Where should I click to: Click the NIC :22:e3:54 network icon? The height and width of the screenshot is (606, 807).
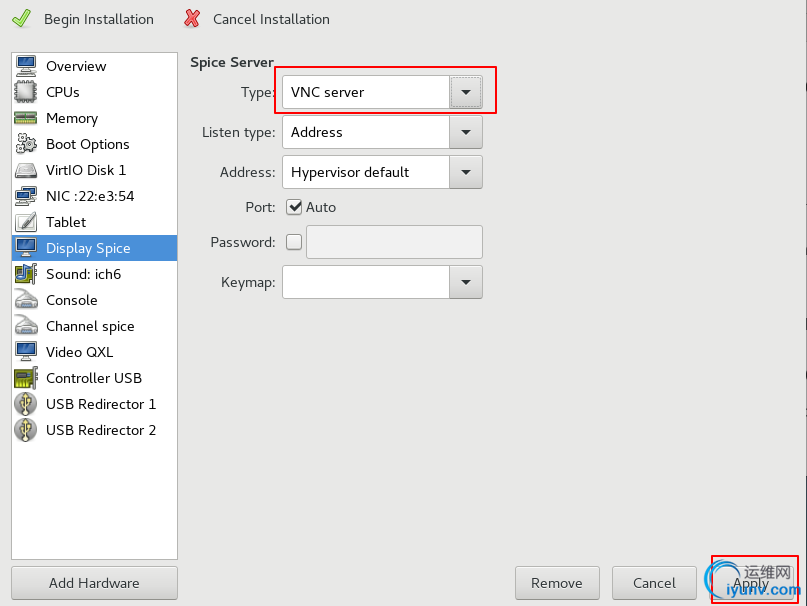click(26, 196)
